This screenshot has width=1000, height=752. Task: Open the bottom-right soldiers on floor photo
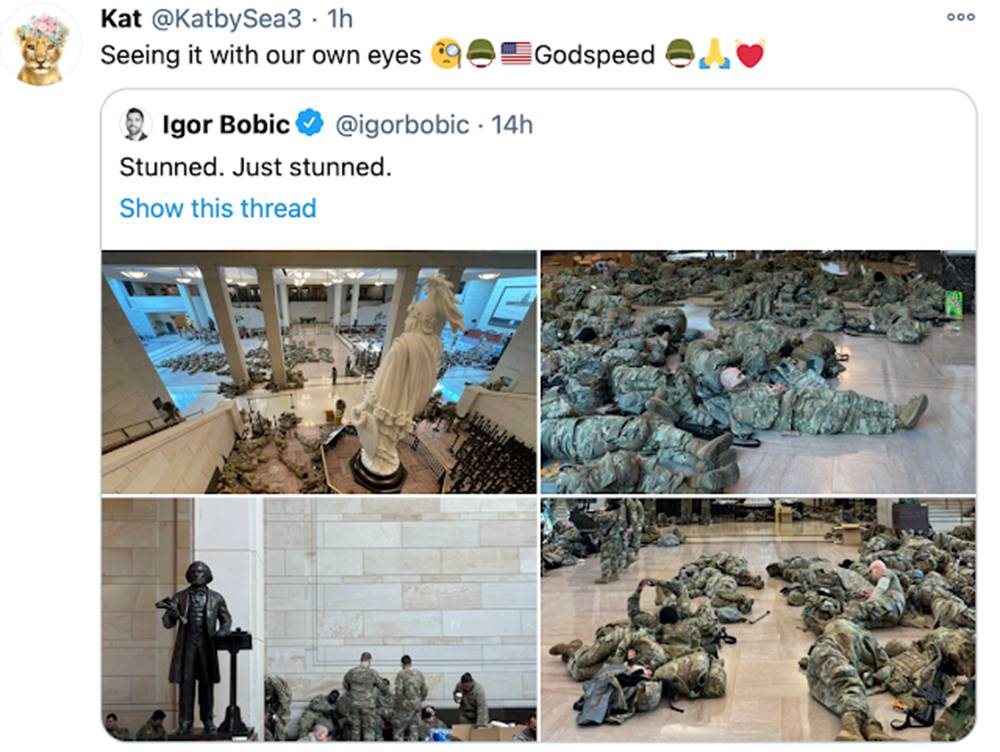(x=758, y=619)
